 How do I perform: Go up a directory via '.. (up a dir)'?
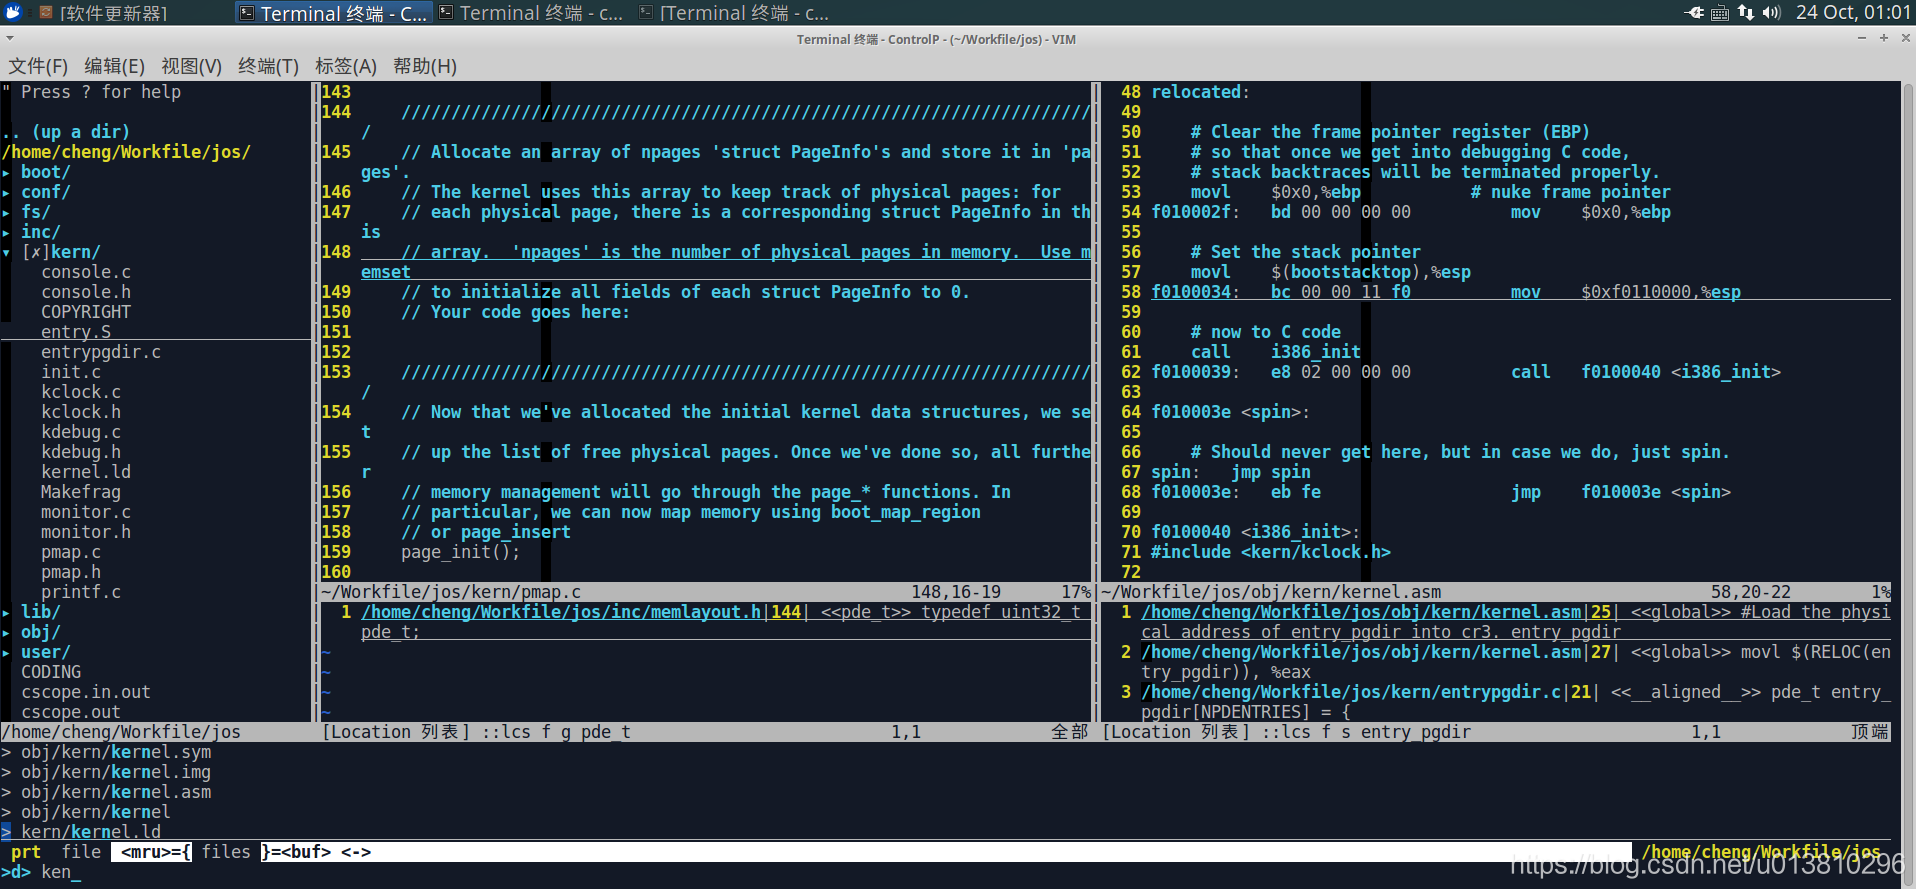point(66,132)
